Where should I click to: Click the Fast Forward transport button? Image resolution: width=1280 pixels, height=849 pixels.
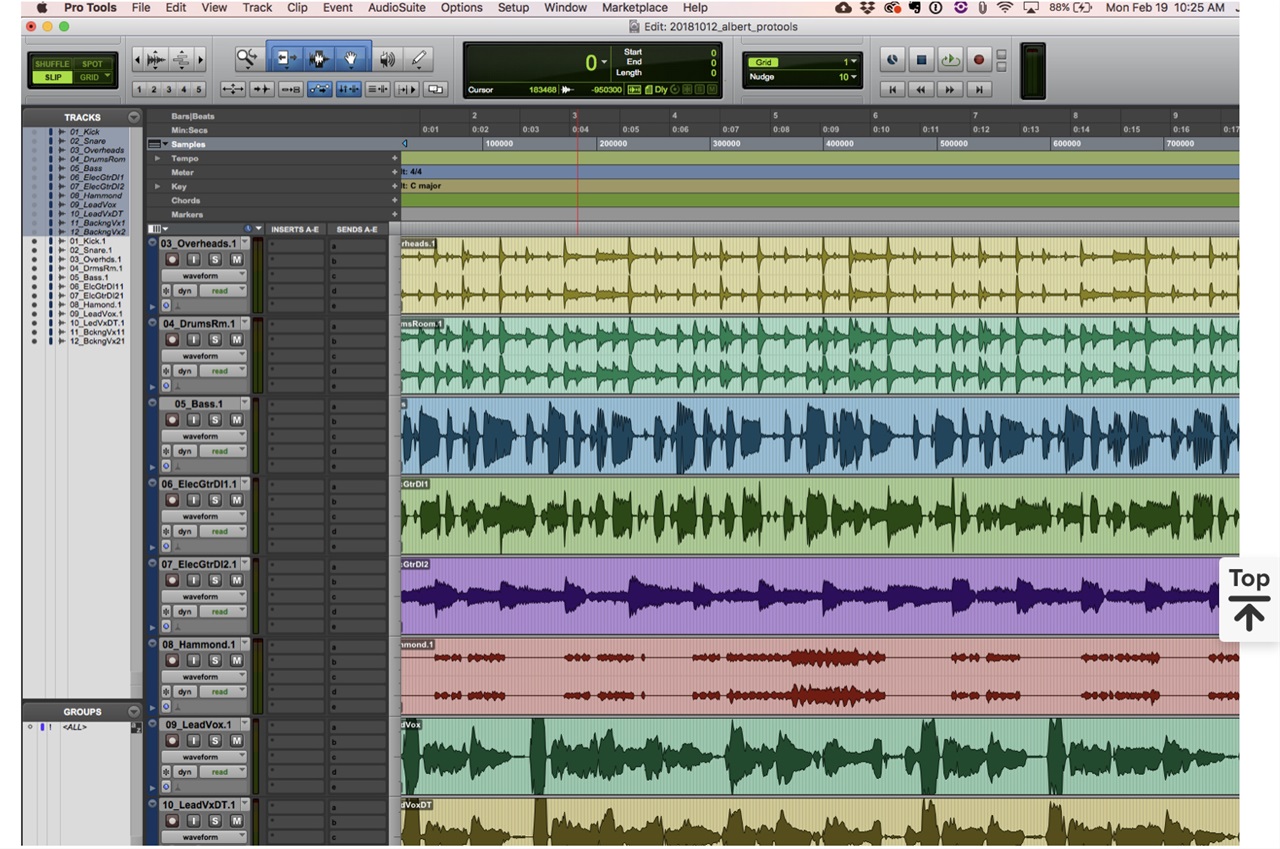pyautogui.click(x=950, y=89)
